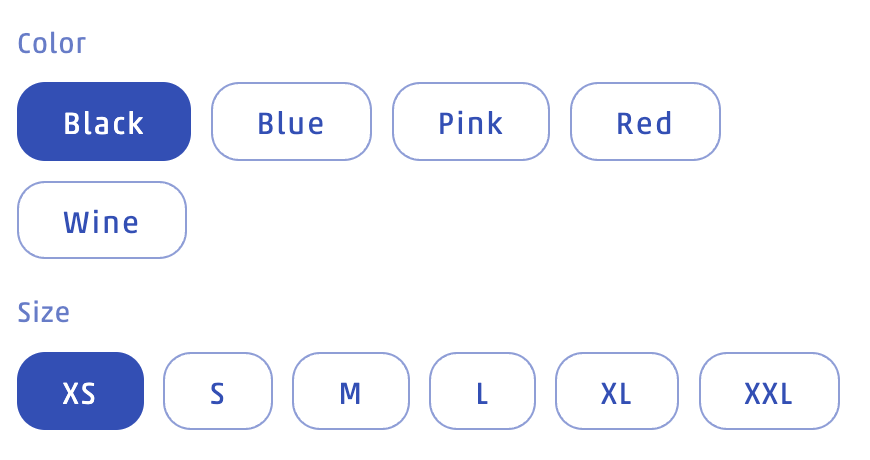Pick size M
Screen dimensions: 870x460
point(351,391)
